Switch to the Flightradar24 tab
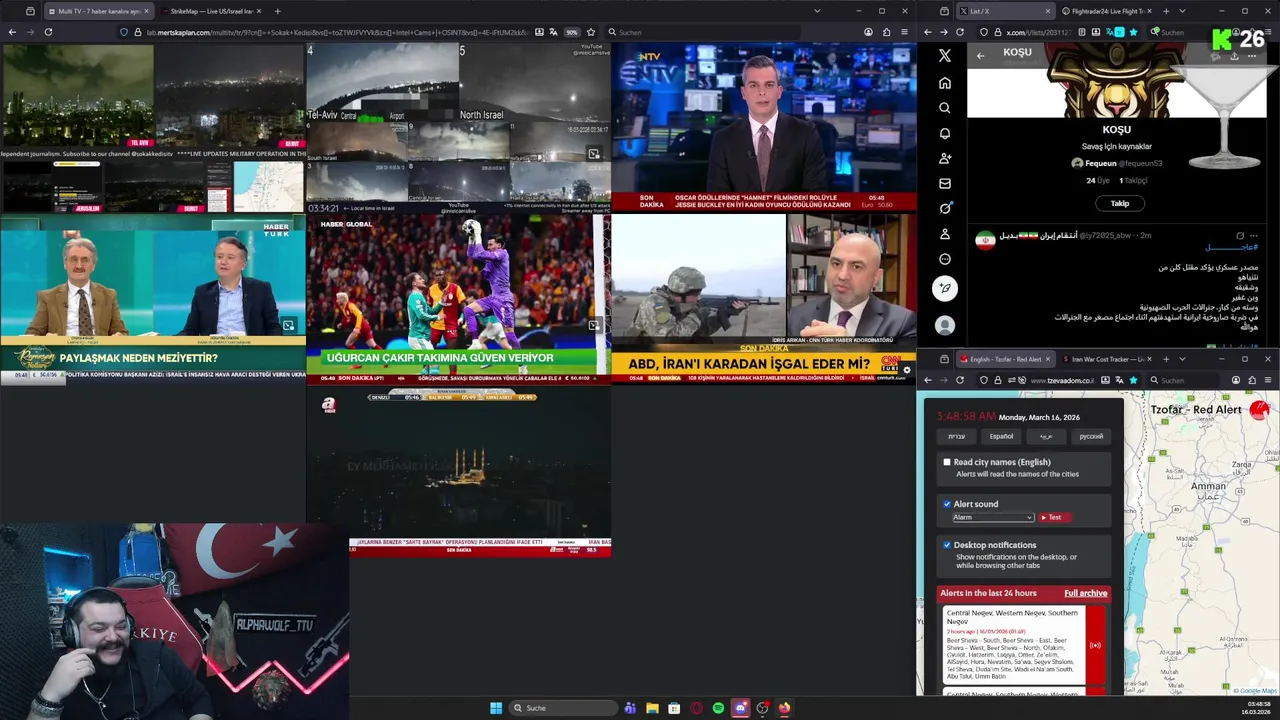 [1106, 11]
